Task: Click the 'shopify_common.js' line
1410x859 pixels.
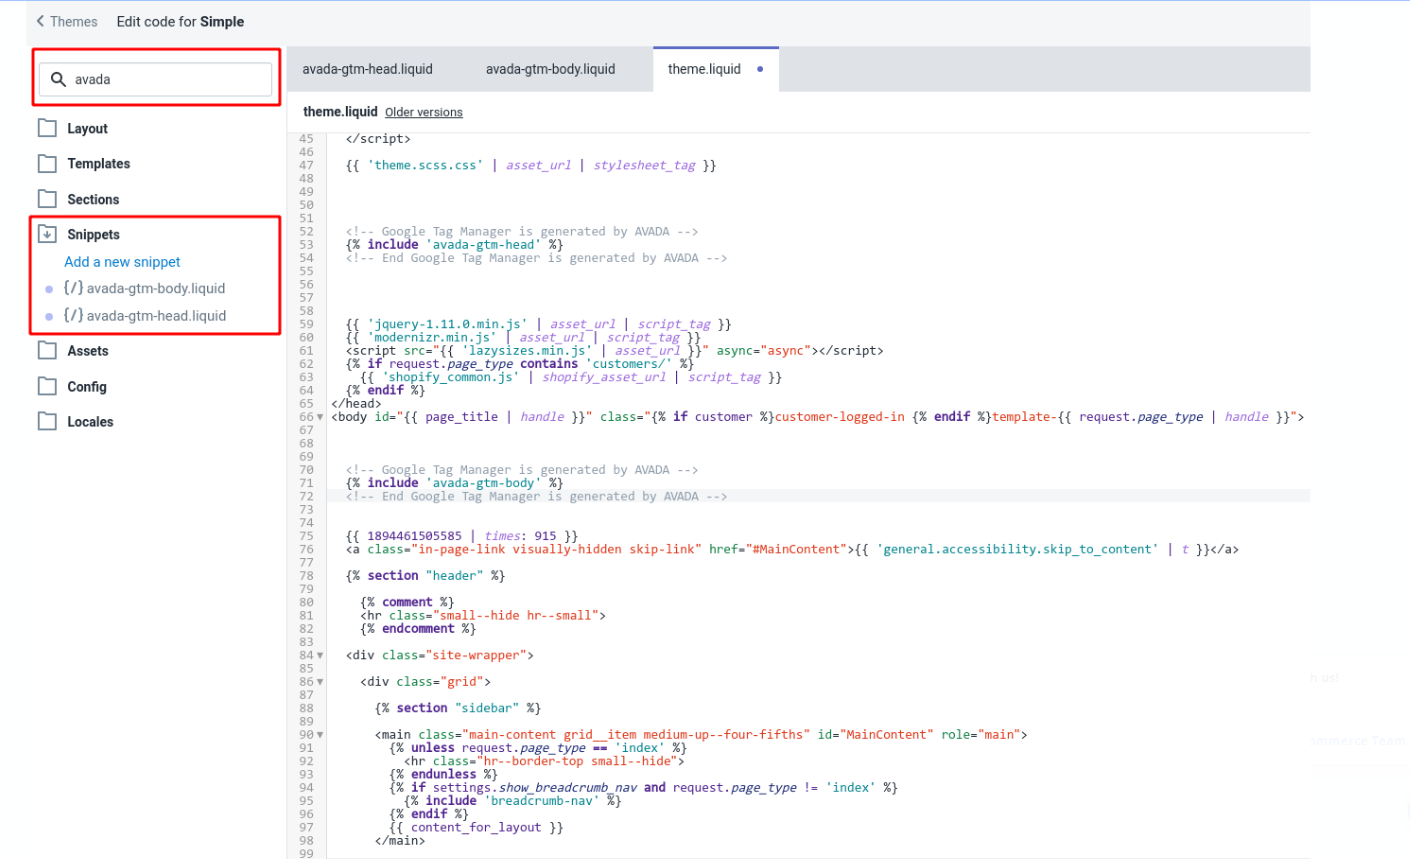Action: (x=571, y=377)
